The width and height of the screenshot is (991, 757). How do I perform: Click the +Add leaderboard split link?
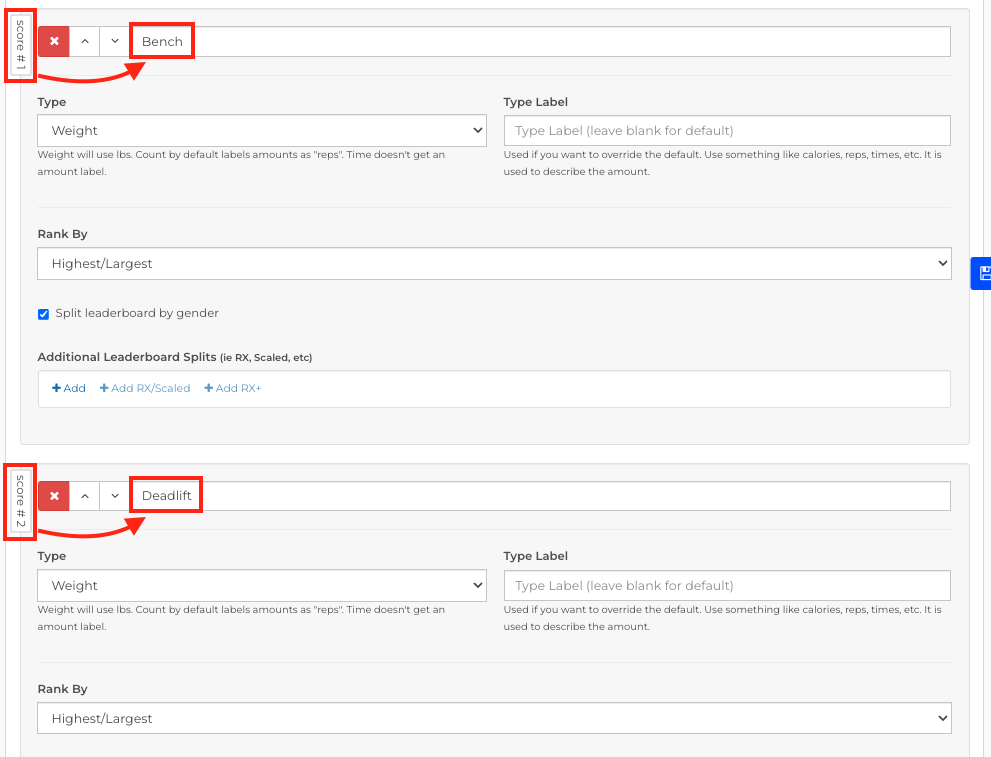(x=69, y=388)
